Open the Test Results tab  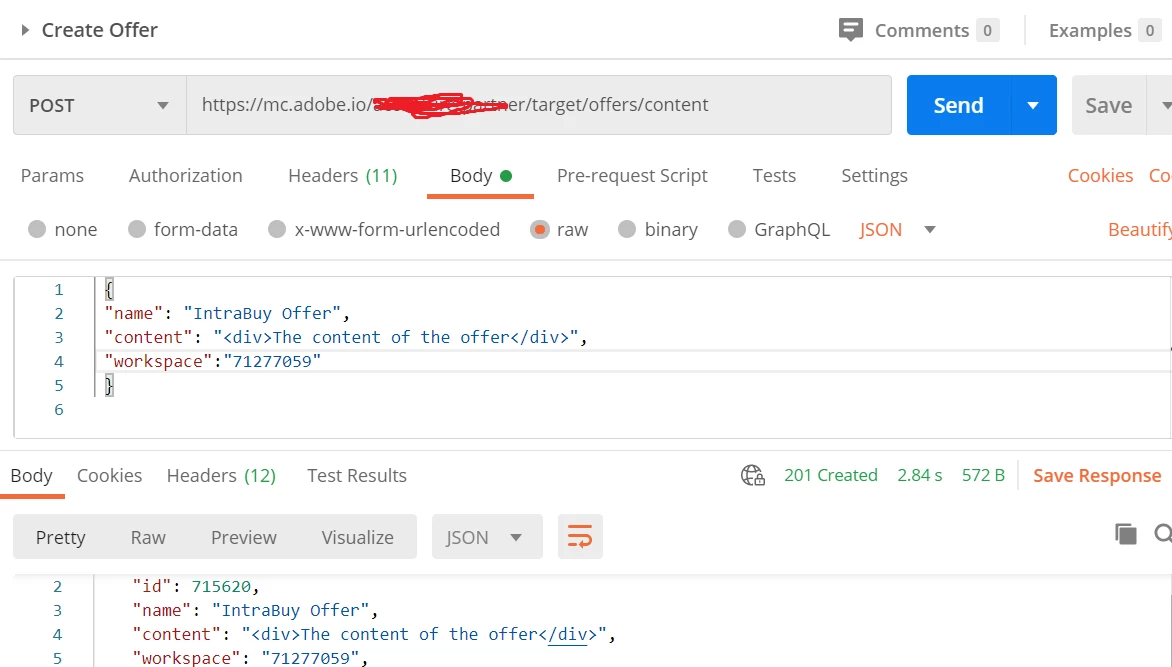(x=357, y=476)
